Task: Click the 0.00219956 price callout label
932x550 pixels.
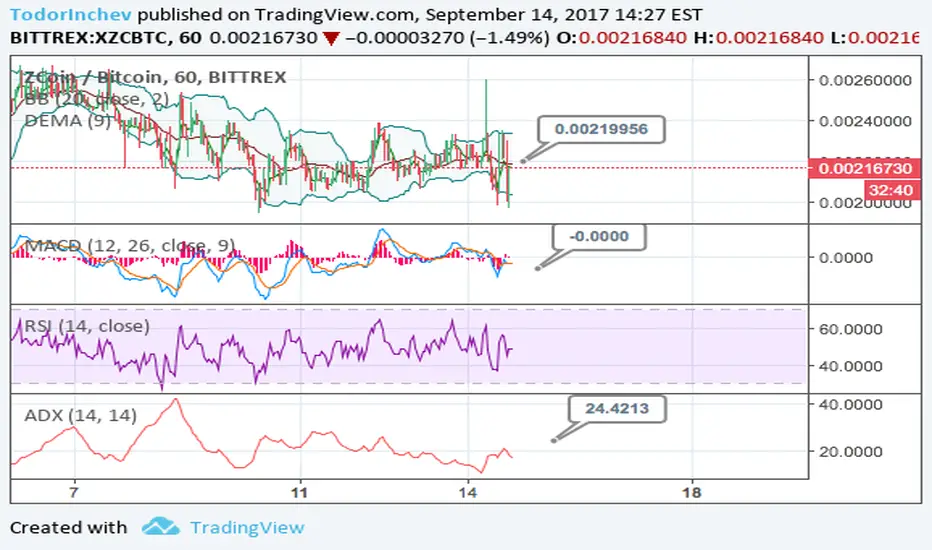Action: pyautogui.click(x=601, y=129)
